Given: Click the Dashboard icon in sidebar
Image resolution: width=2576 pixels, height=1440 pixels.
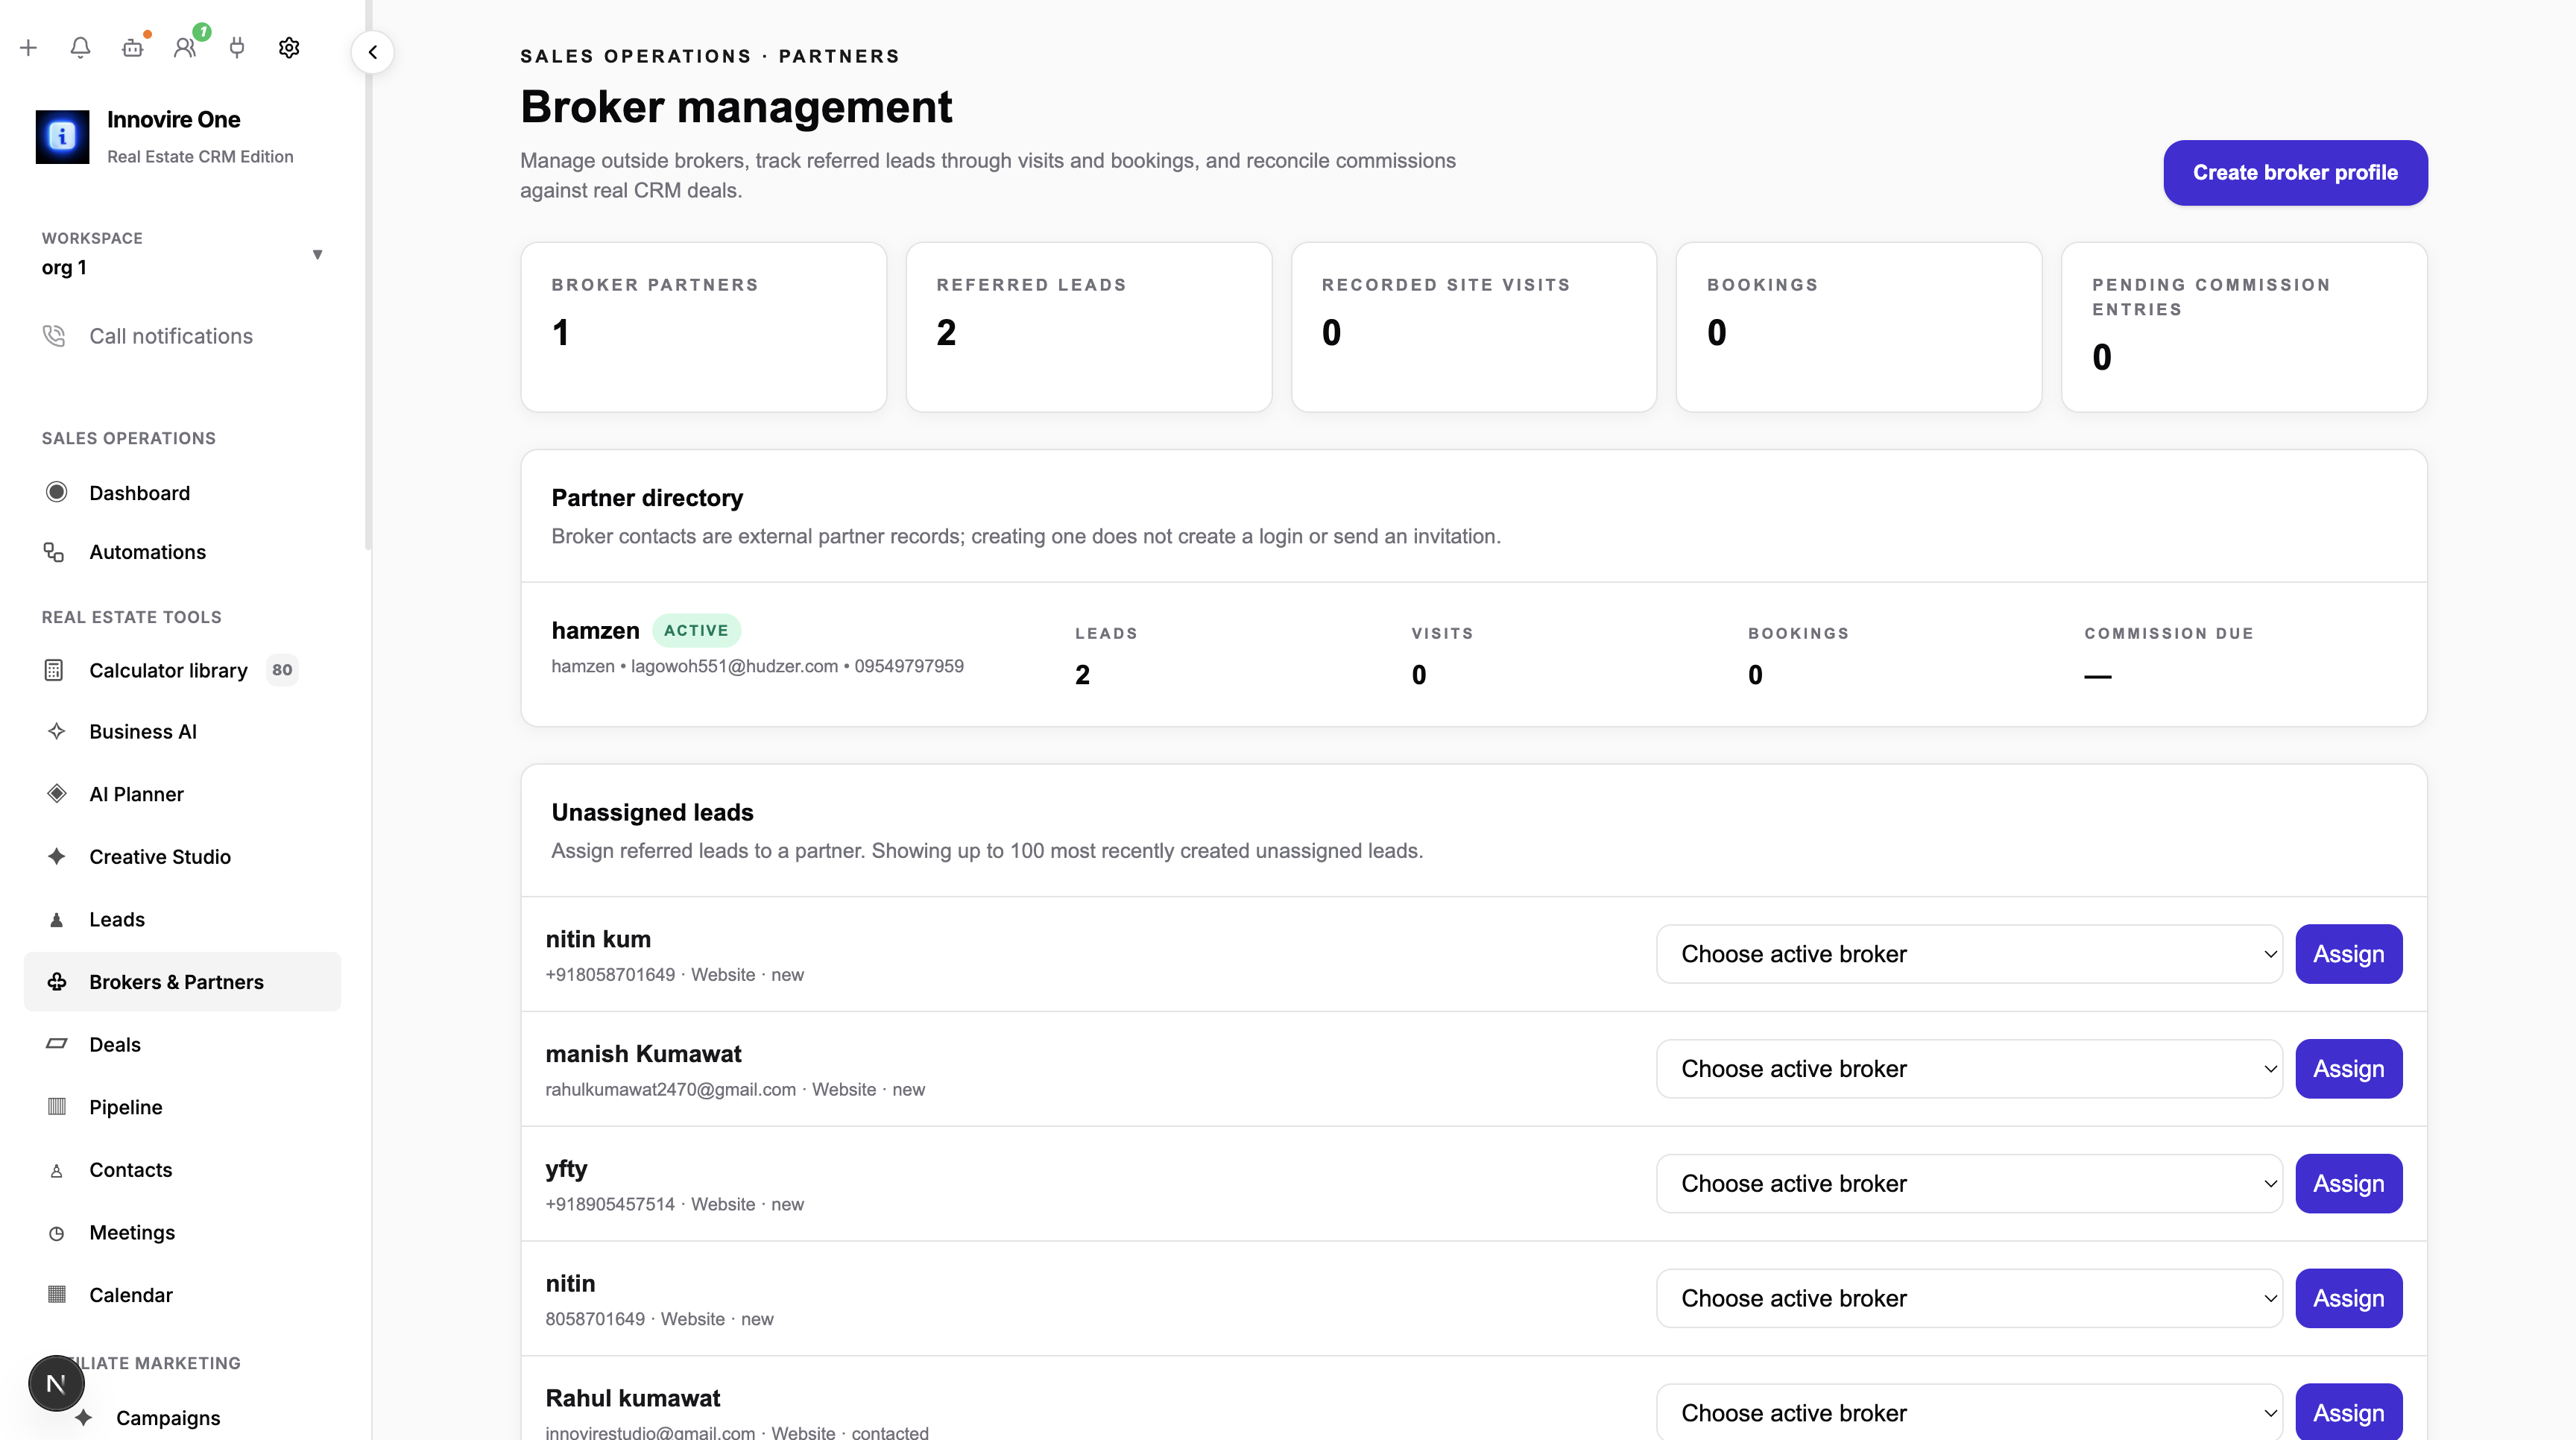Looking at the screenshot, I should [57, 492].
